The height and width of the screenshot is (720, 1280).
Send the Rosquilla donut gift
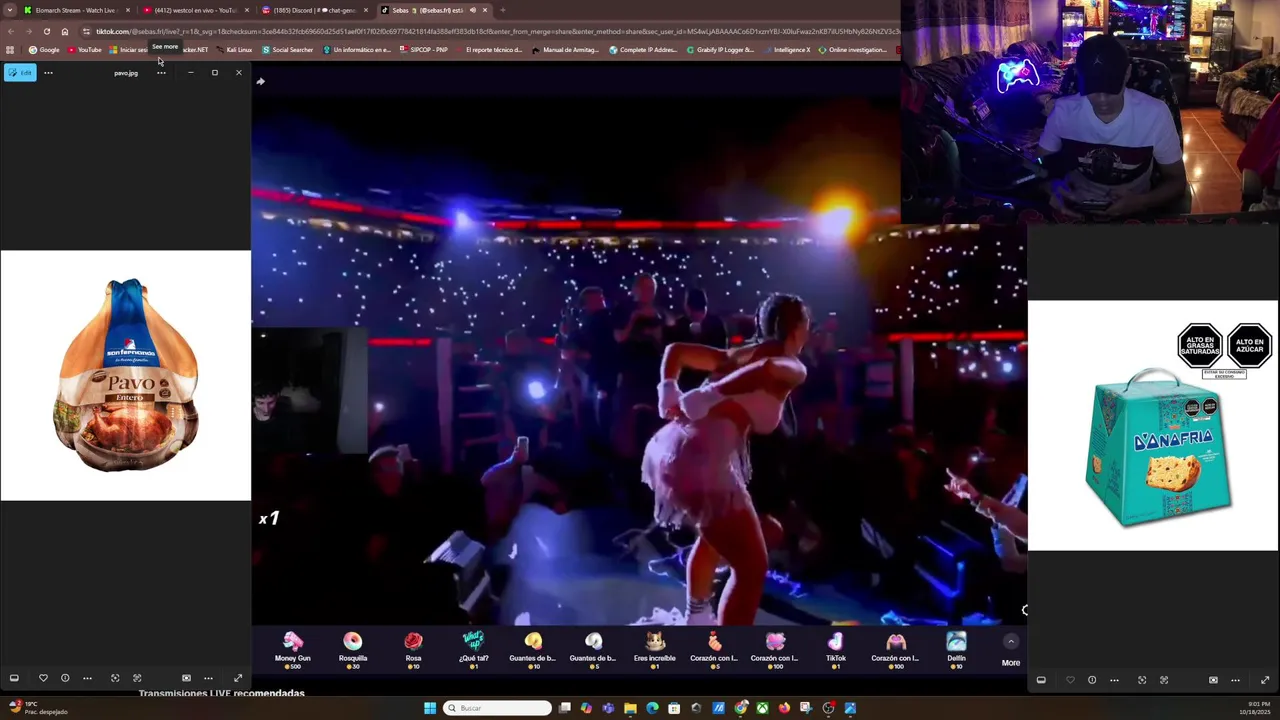[353, 648]
